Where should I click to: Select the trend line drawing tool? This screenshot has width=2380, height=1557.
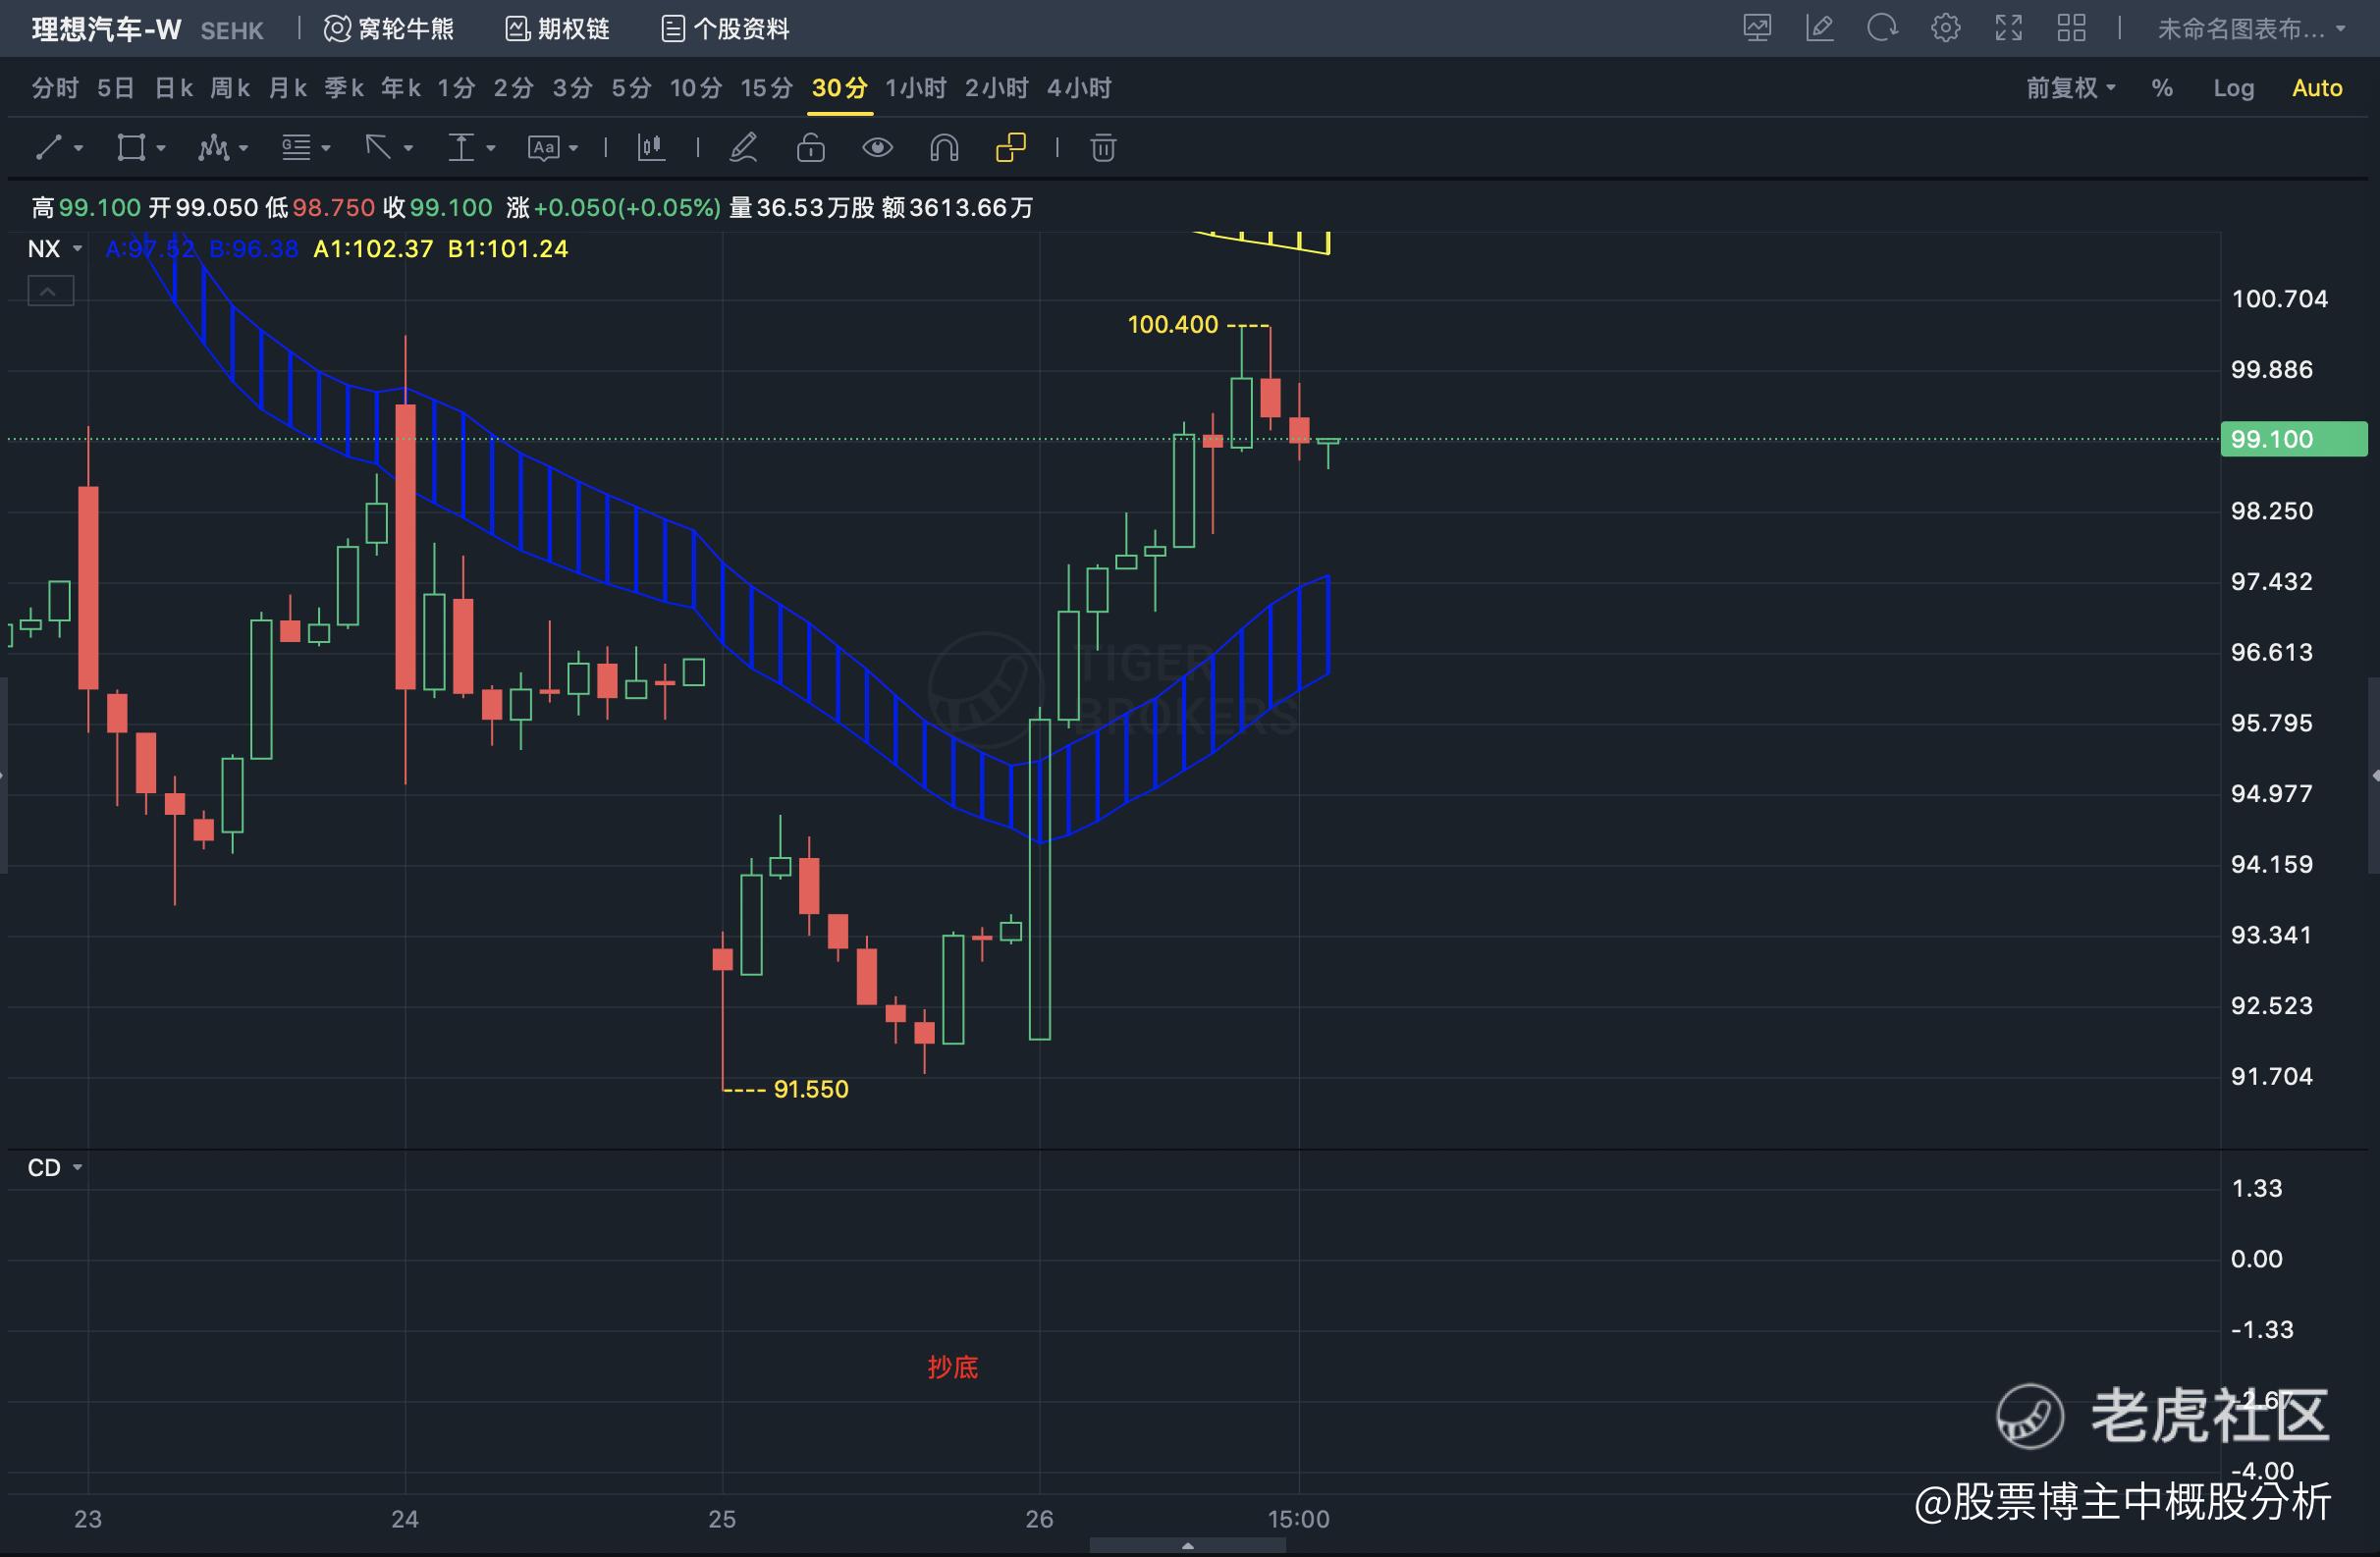[x=49, y=148]
